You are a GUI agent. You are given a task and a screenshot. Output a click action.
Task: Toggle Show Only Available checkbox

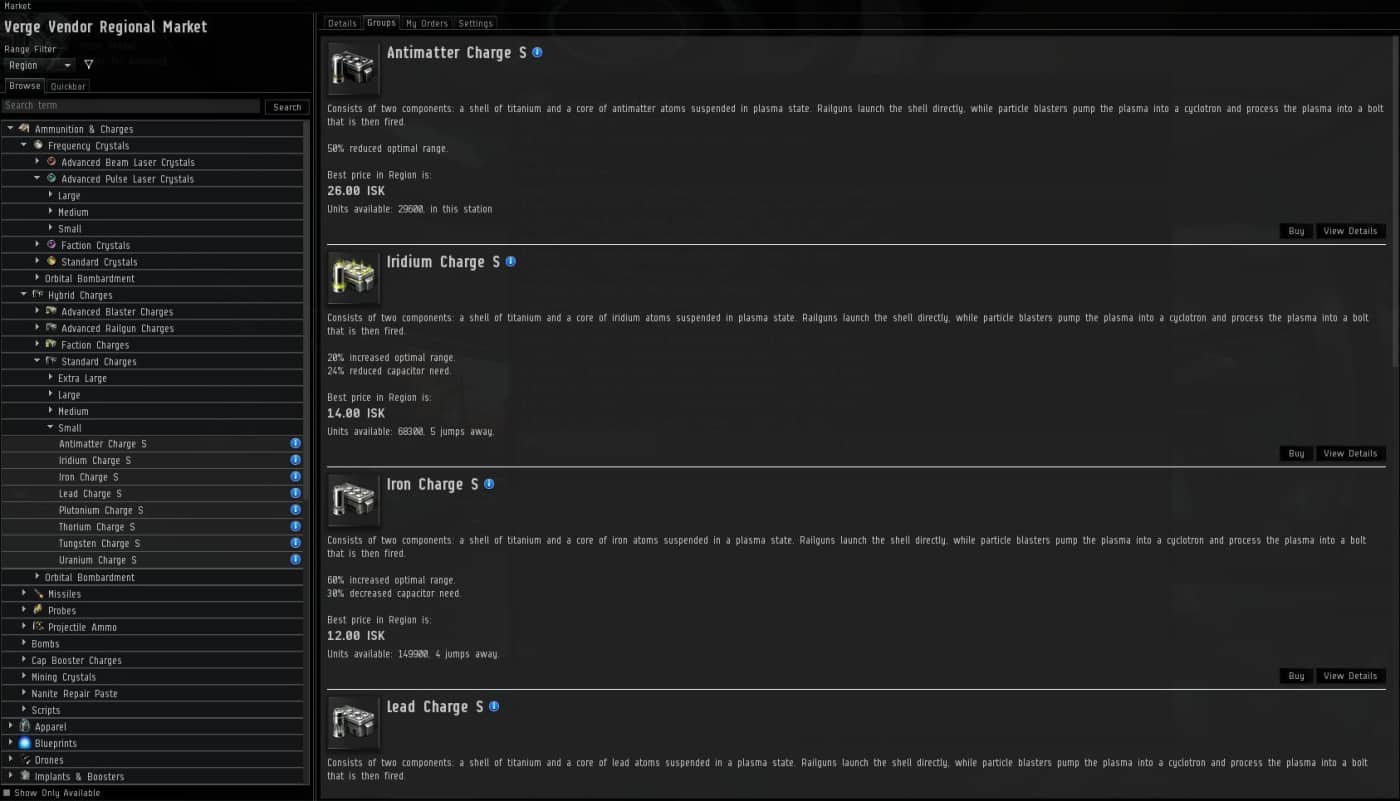coord(7,793)
